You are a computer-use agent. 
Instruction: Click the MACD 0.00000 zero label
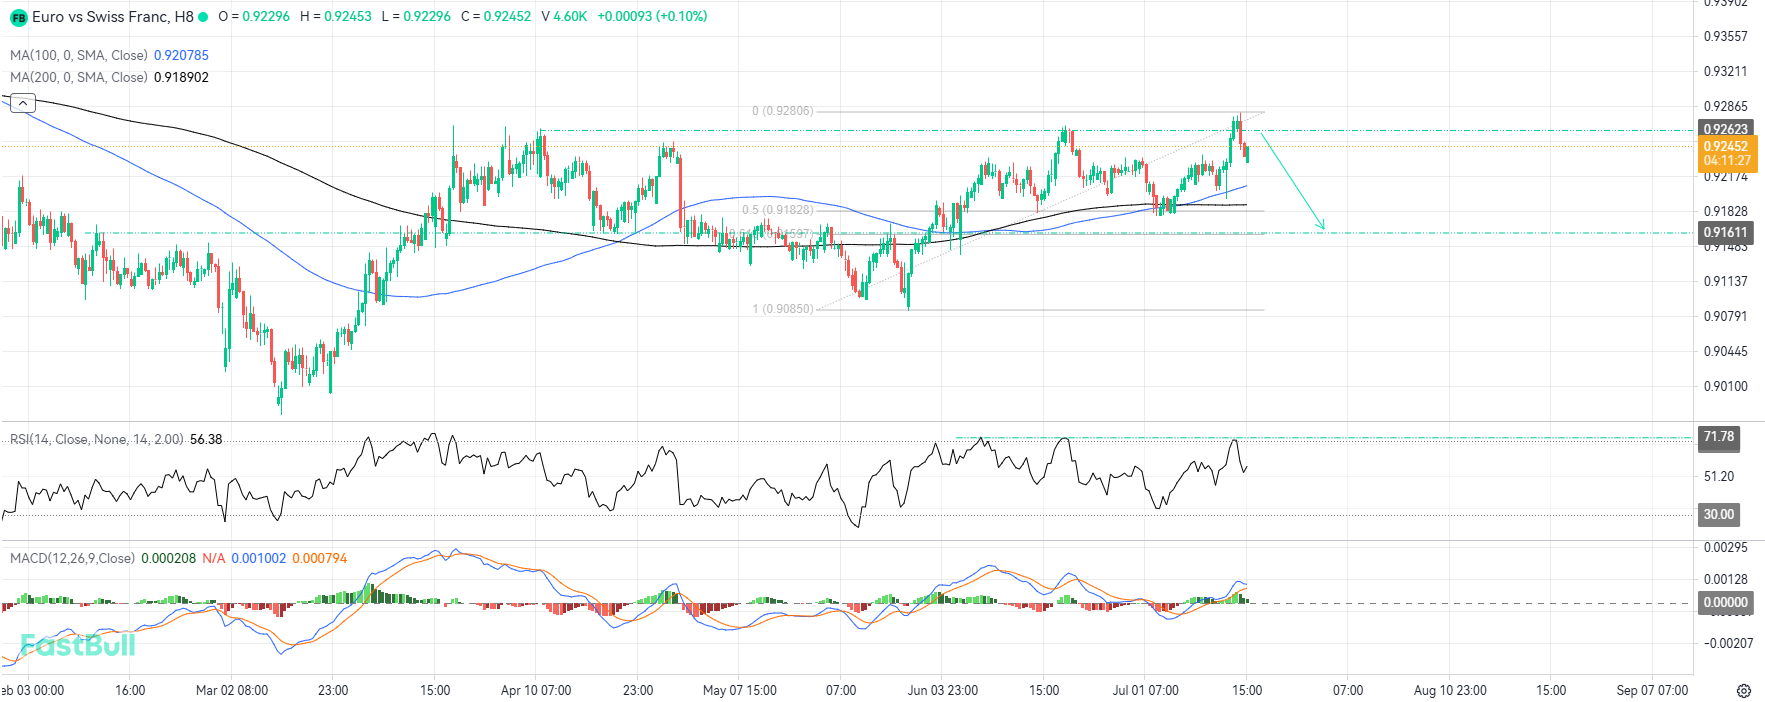pyautogui.click(x=1726, y=603)
